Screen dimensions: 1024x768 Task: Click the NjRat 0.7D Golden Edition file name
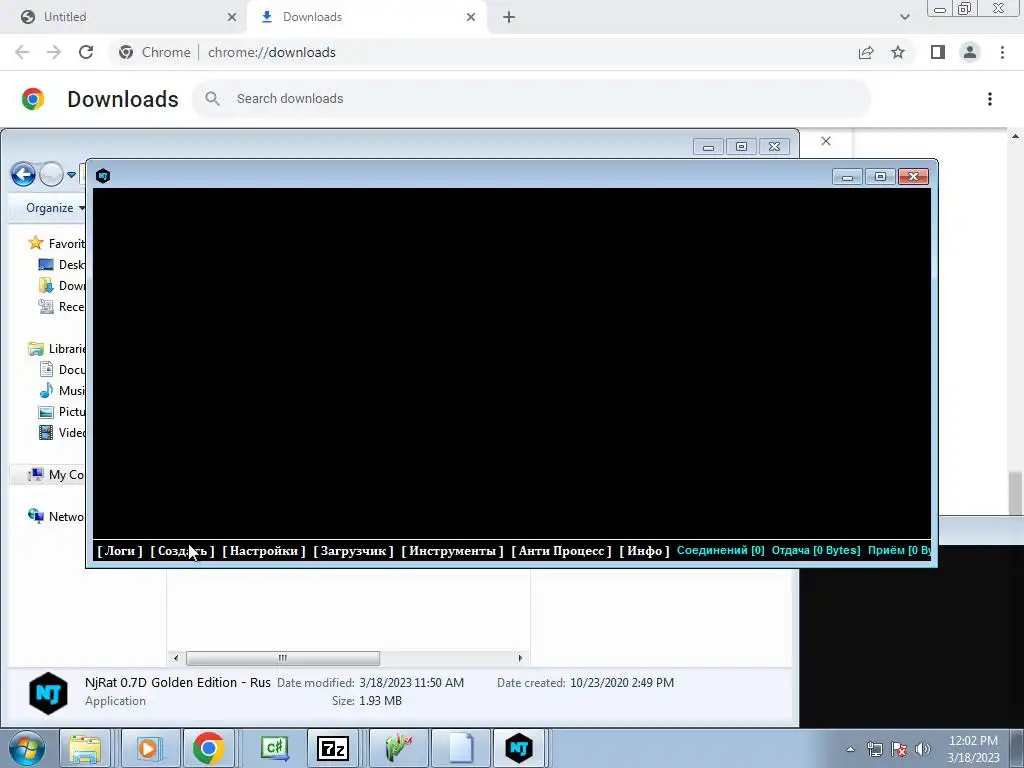pyautogui.click(x=178, y=682)
